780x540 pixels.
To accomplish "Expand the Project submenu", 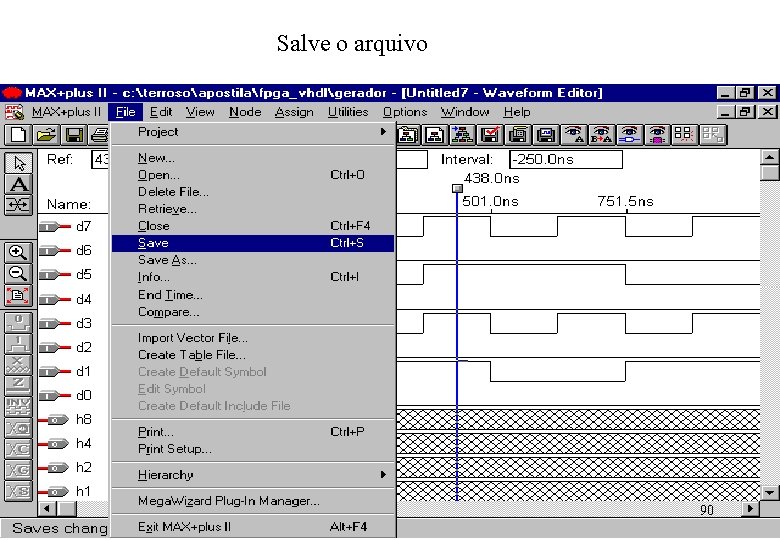I will (253, 132).
